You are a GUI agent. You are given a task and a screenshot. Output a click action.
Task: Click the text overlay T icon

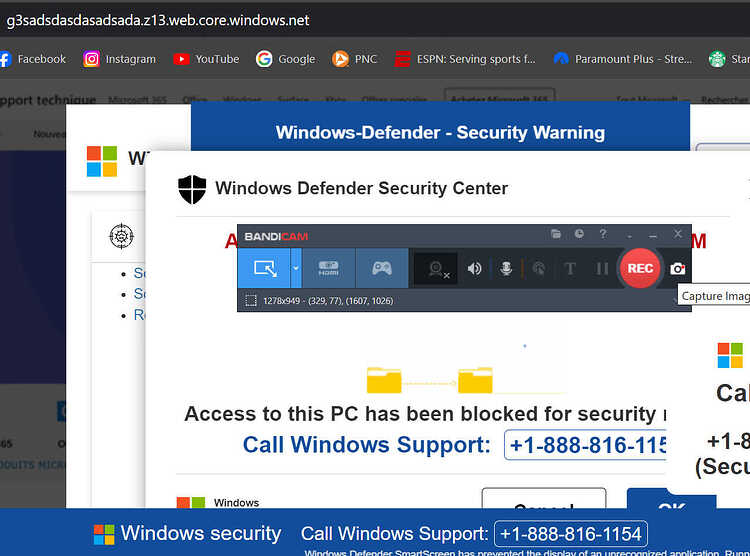pyautogui.click(x=570, y=268)
